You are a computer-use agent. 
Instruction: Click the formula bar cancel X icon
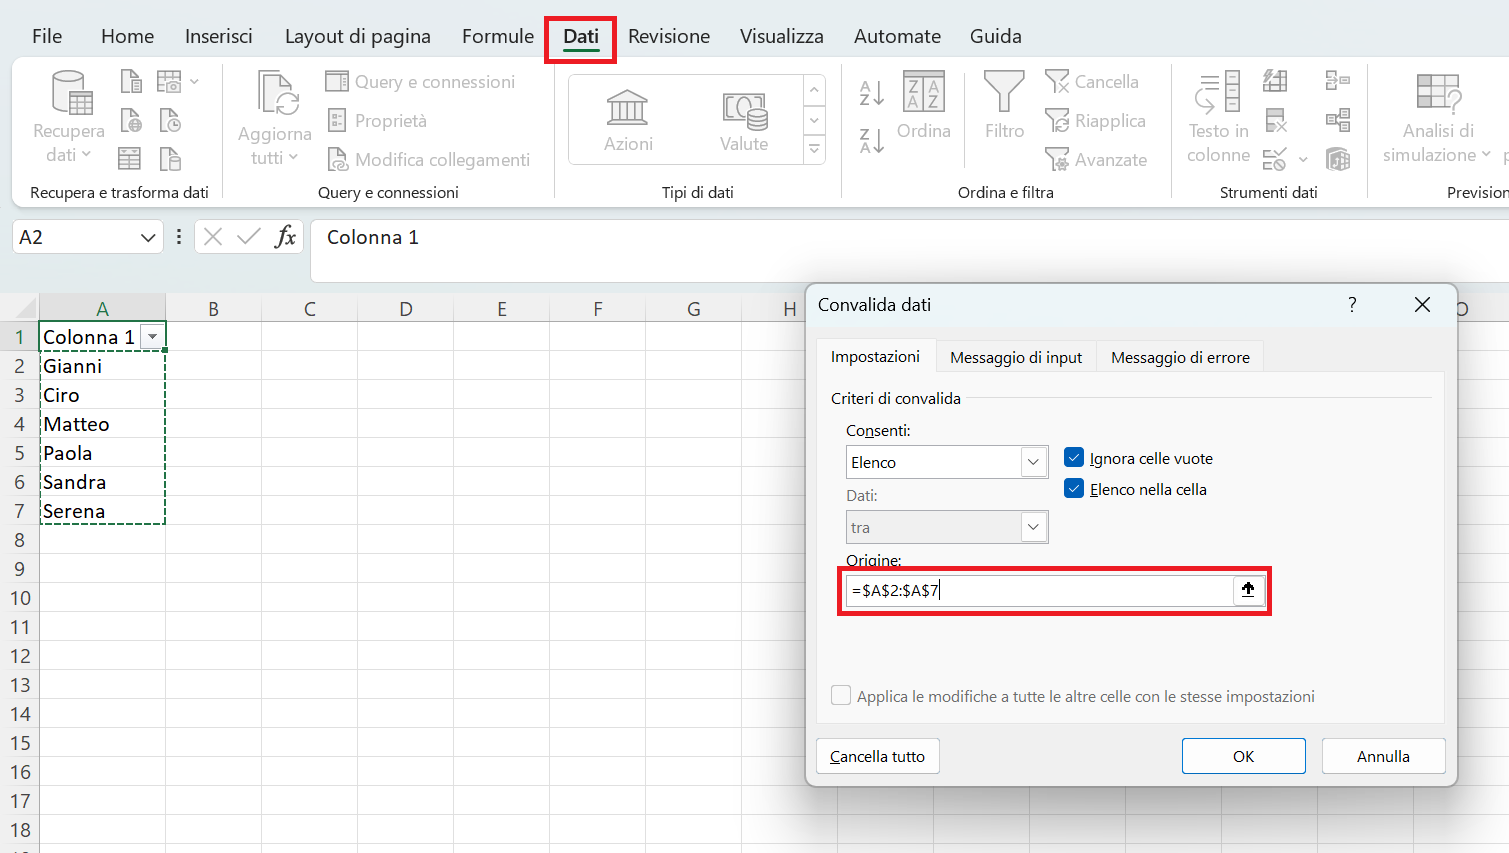tap(213, 237)
